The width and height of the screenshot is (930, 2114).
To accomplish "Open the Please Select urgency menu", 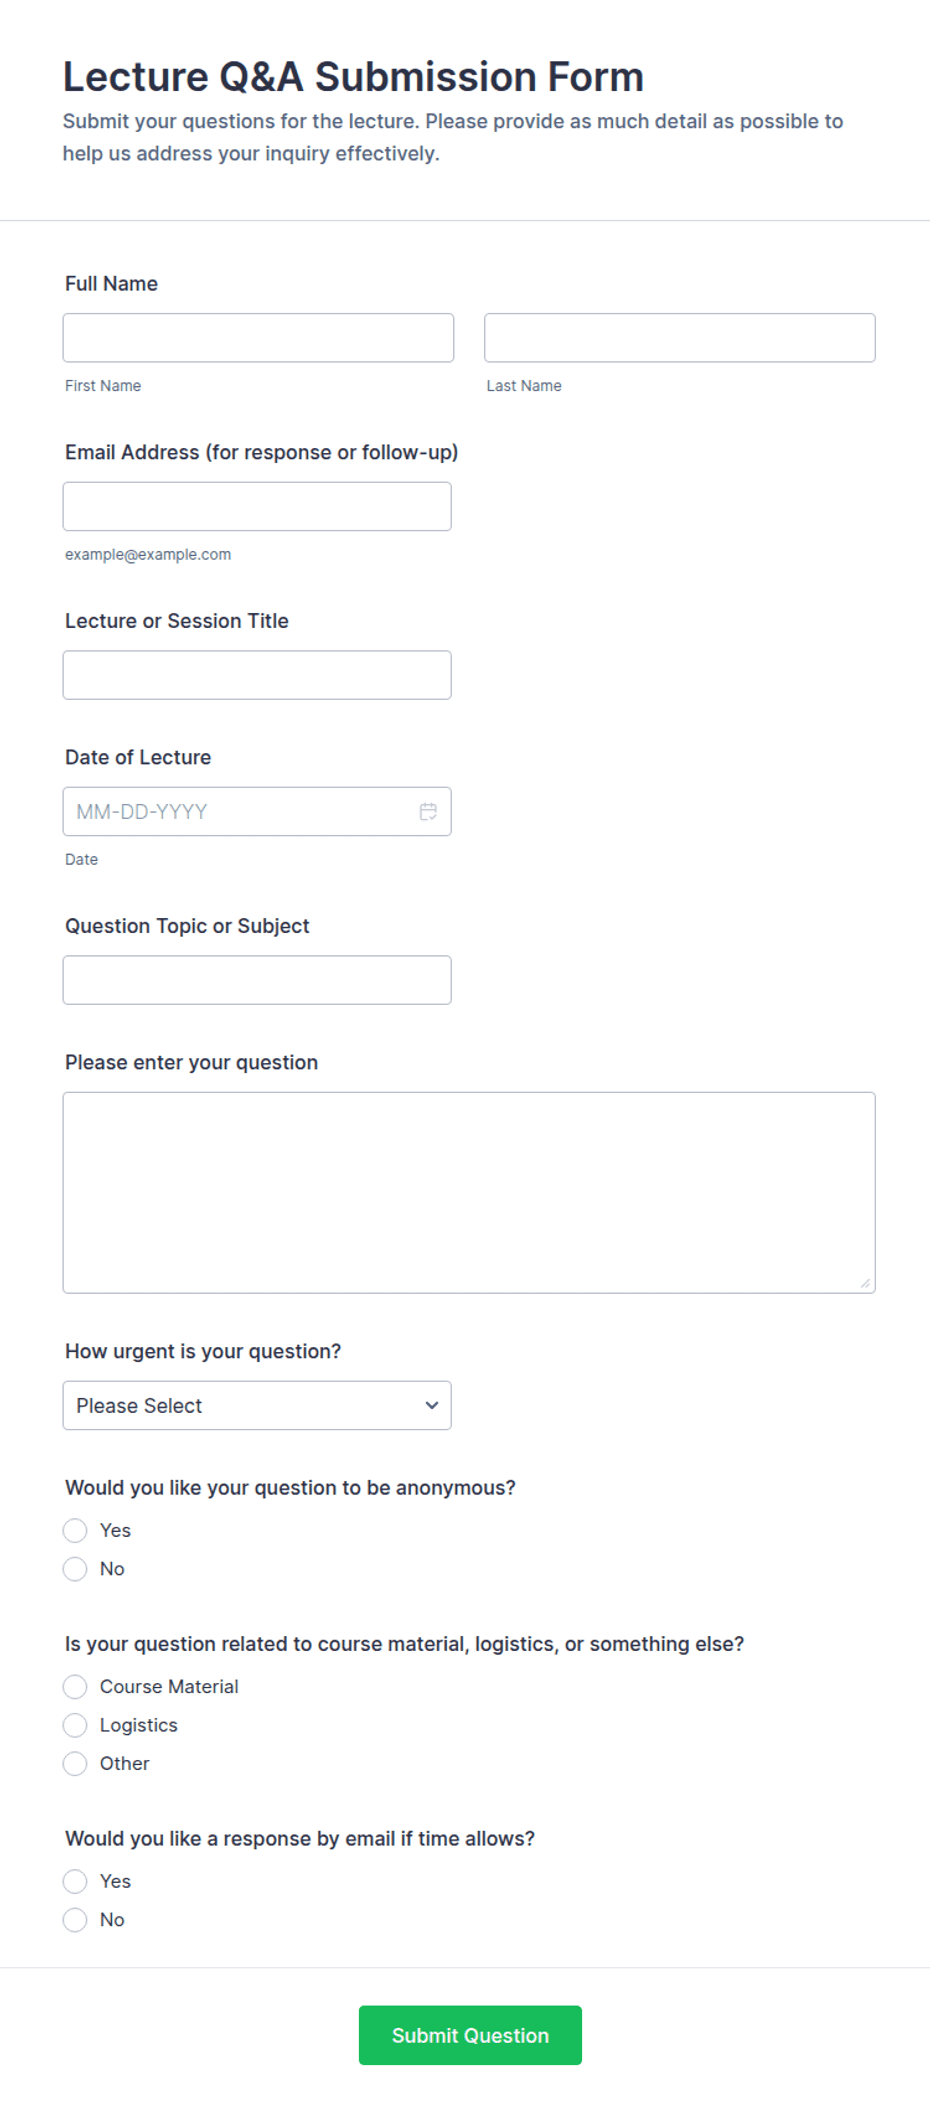I will pos(257,1405).
